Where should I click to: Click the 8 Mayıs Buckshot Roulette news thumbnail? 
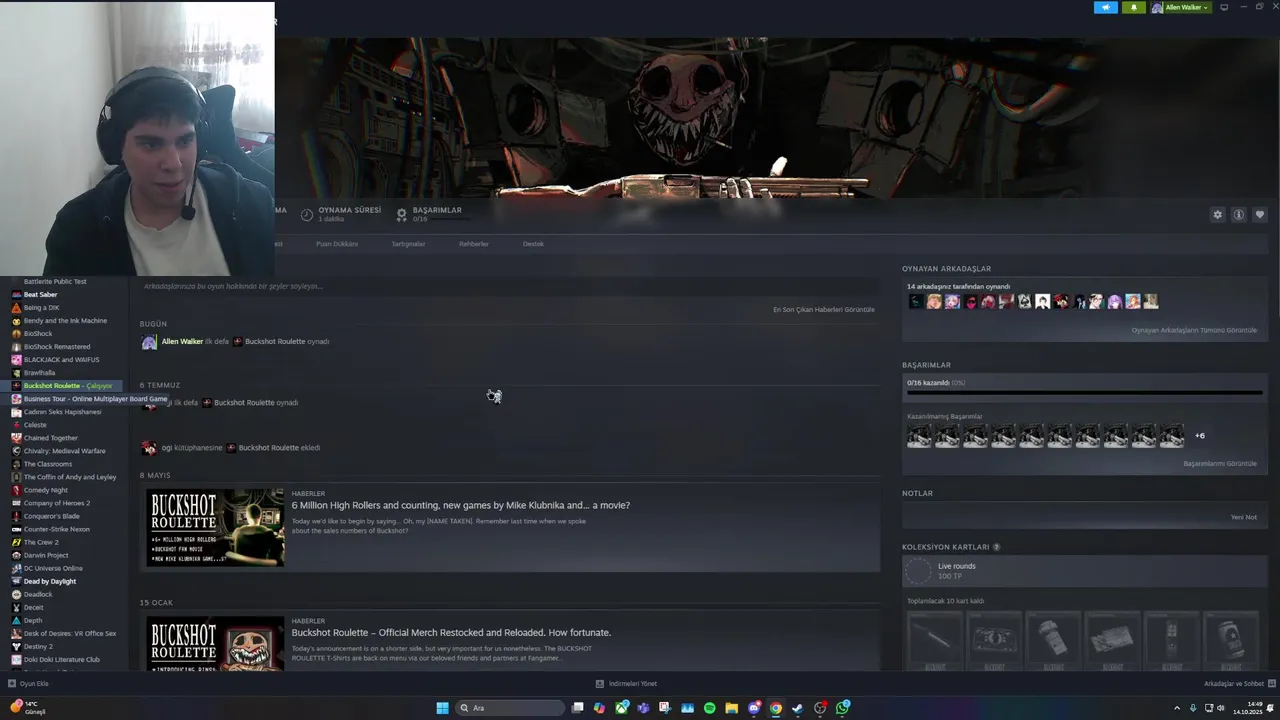(x=215, y=527)
